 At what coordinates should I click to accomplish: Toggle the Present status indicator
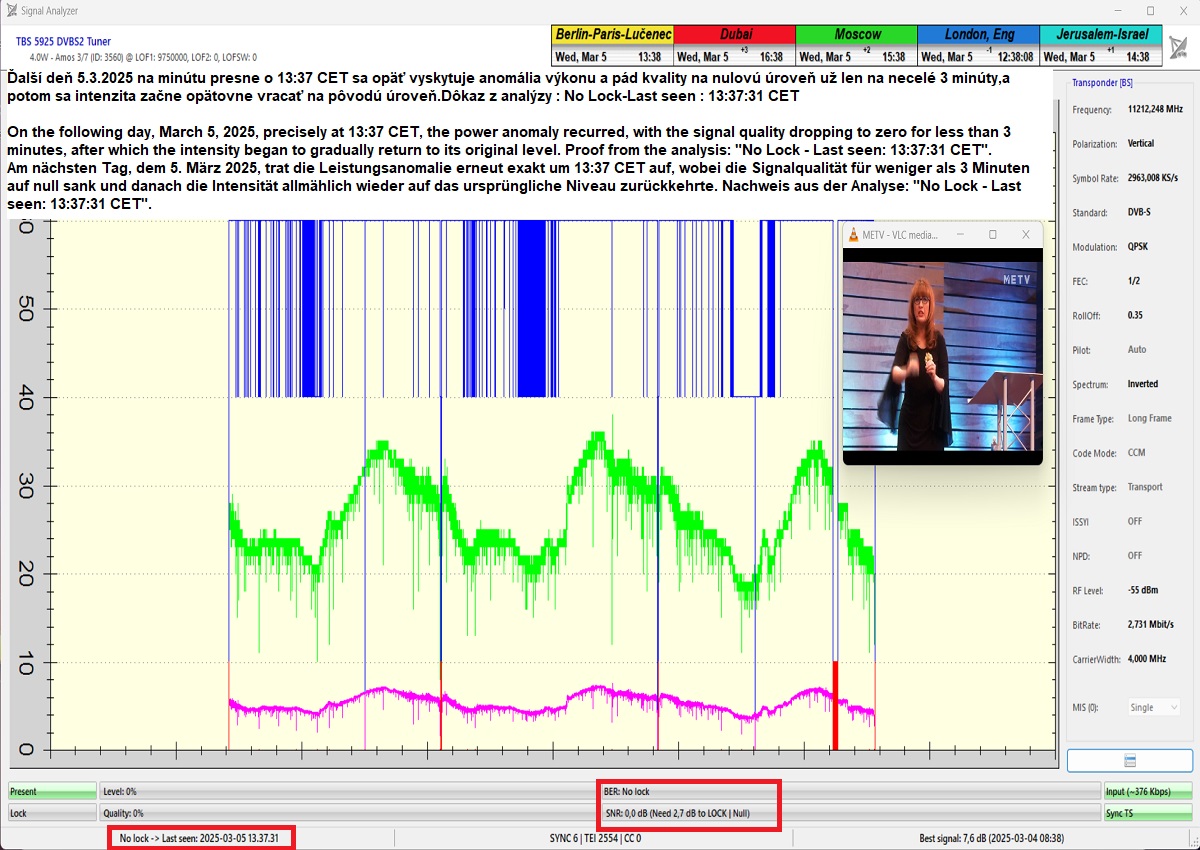coord(52,791)
